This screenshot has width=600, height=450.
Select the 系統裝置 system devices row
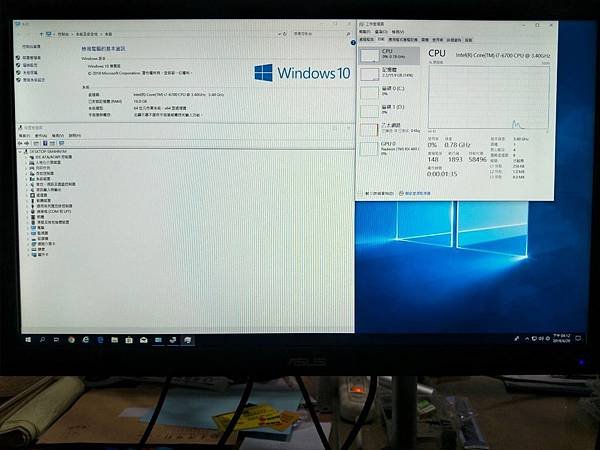pyautogui.click(x=40, y=179)
